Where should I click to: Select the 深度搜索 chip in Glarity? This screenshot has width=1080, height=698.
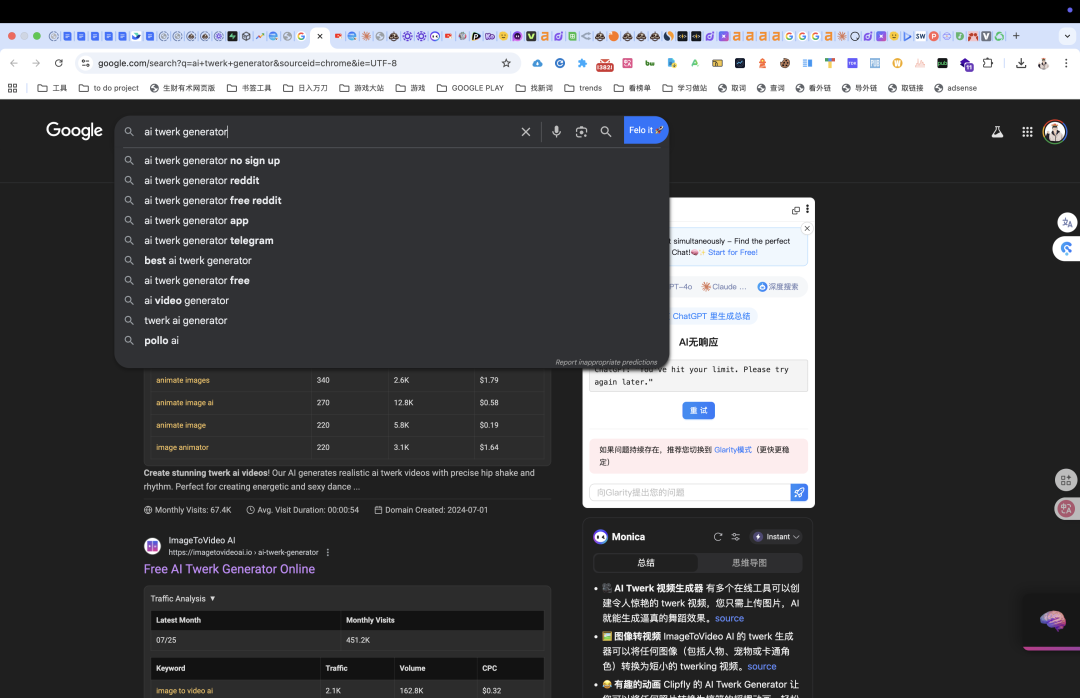tap(778, 287)
